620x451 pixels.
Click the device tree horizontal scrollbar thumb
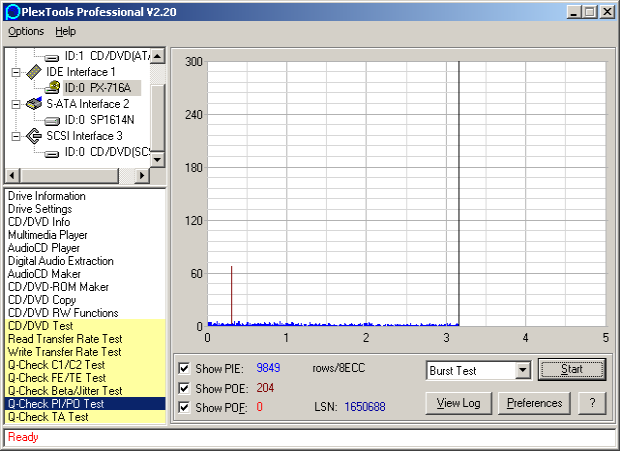(x=70, y=175)
